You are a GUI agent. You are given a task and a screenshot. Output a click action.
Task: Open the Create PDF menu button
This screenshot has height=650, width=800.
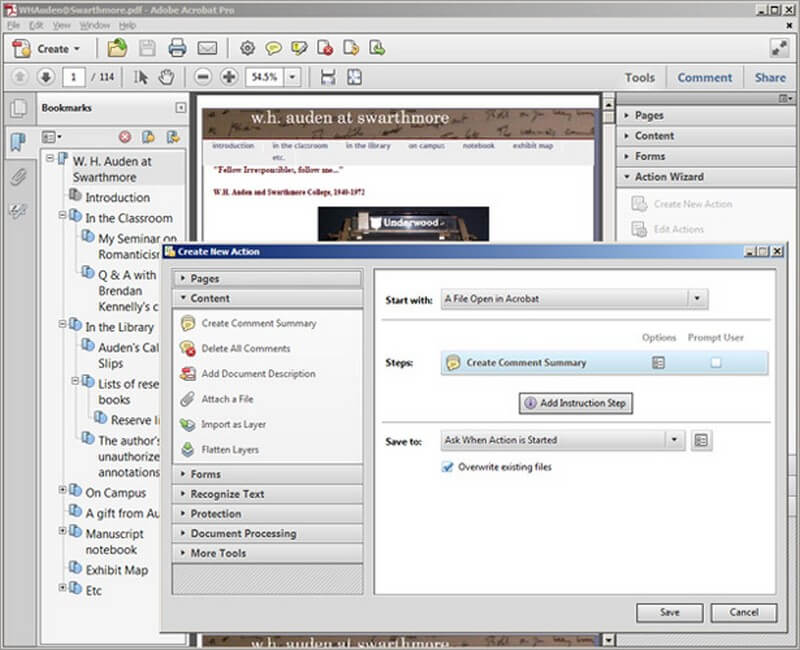(x=46, y=49)
